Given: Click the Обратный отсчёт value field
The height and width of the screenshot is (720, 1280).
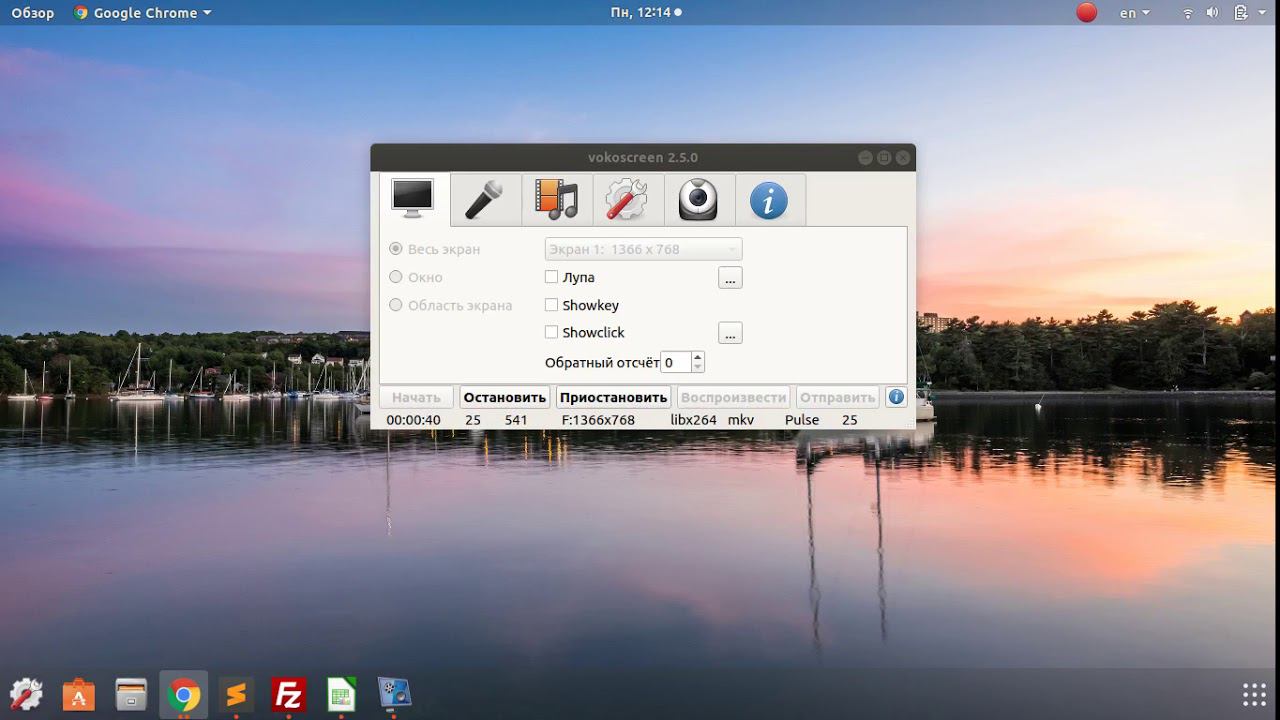Looking at the screenshot, I should tap(675, 362).
